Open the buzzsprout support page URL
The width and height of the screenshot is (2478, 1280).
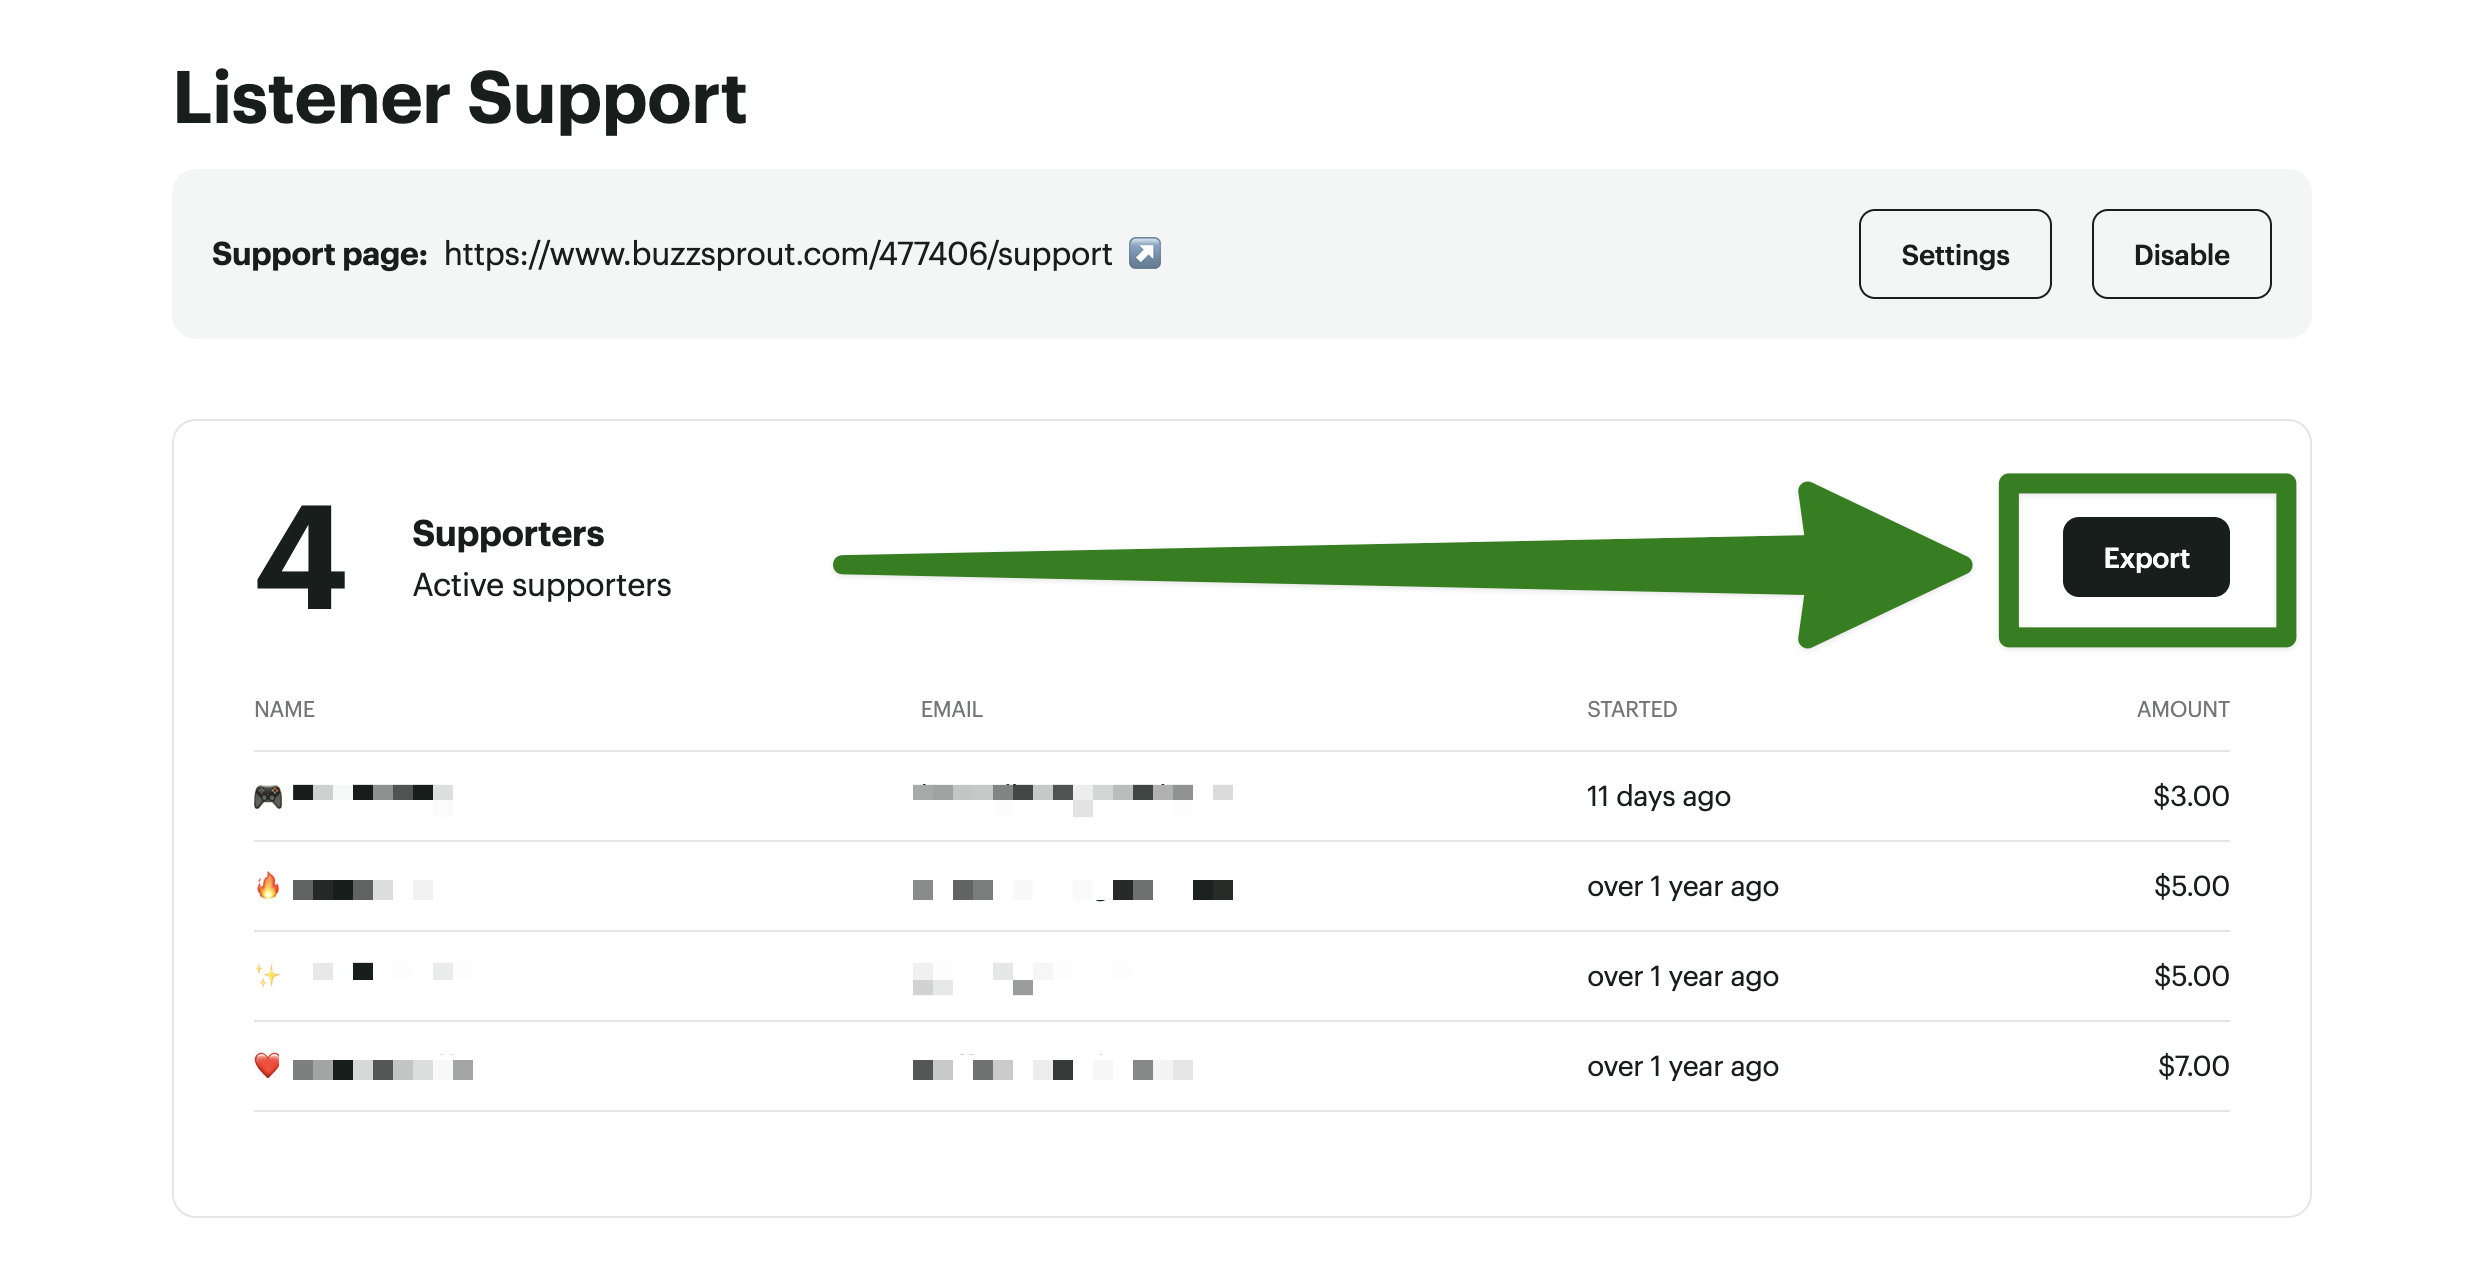(x=777, y=254)
